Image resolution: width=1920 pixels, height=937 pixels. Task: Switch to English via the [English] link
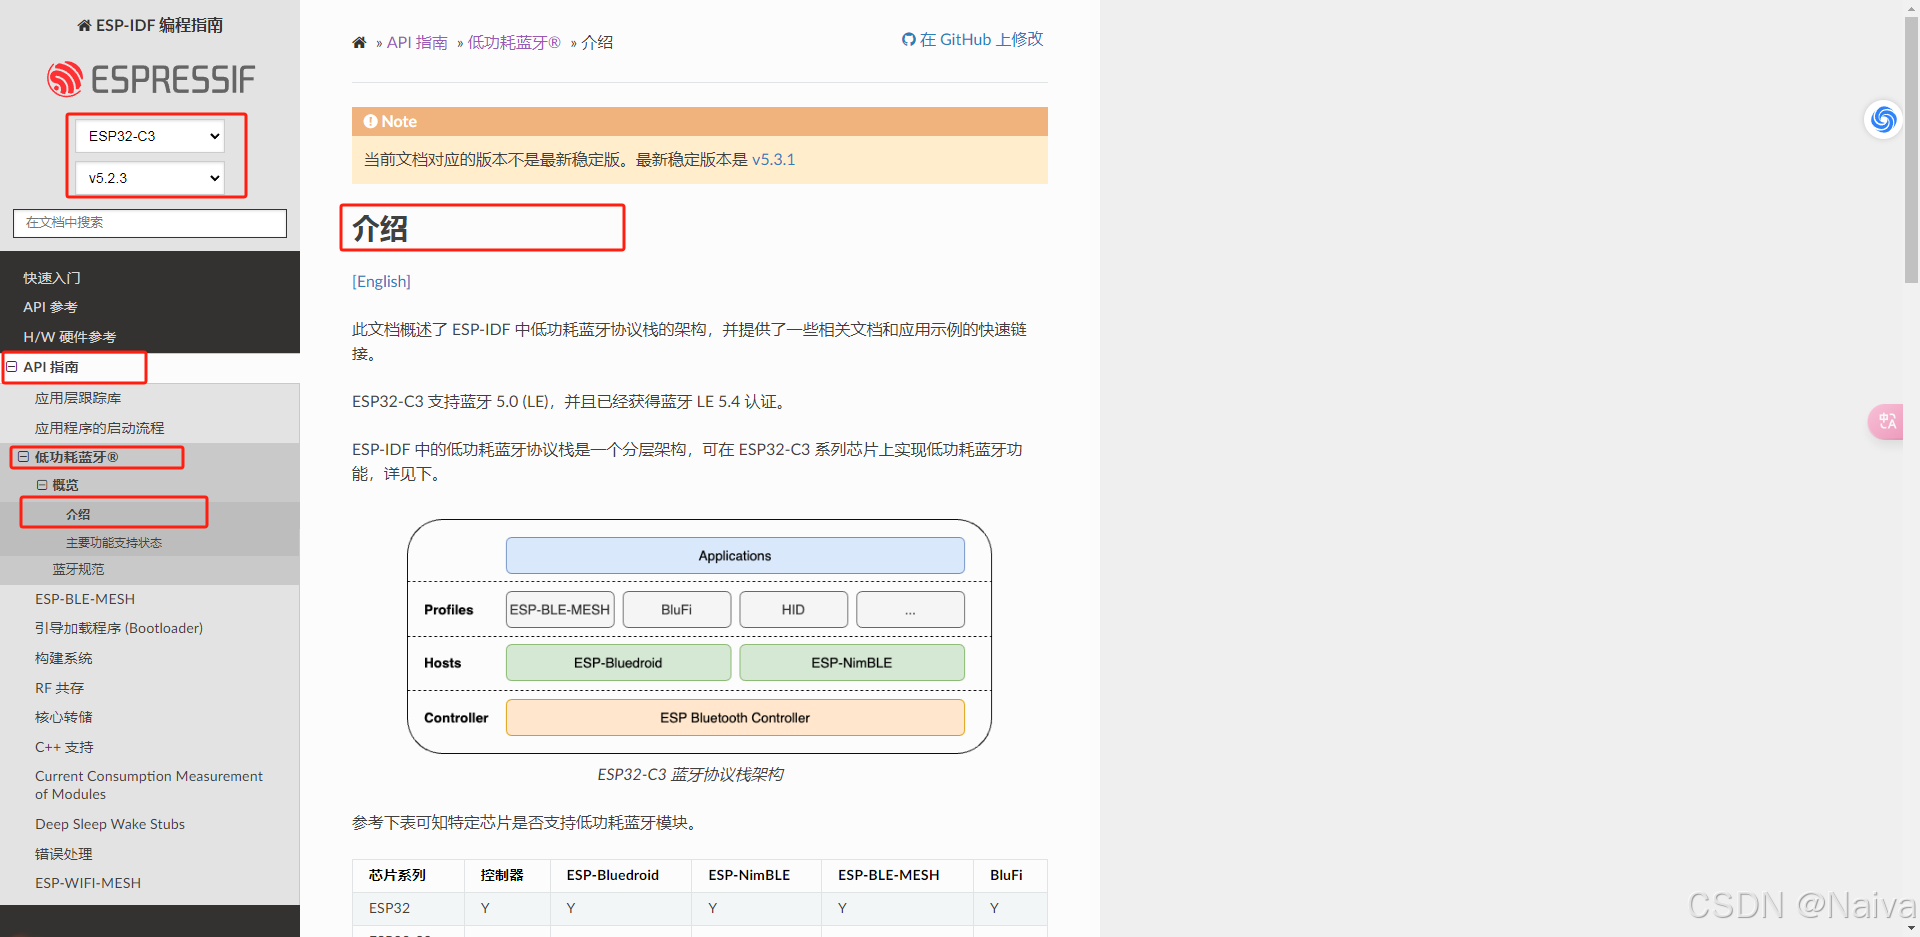click(381, 281)
